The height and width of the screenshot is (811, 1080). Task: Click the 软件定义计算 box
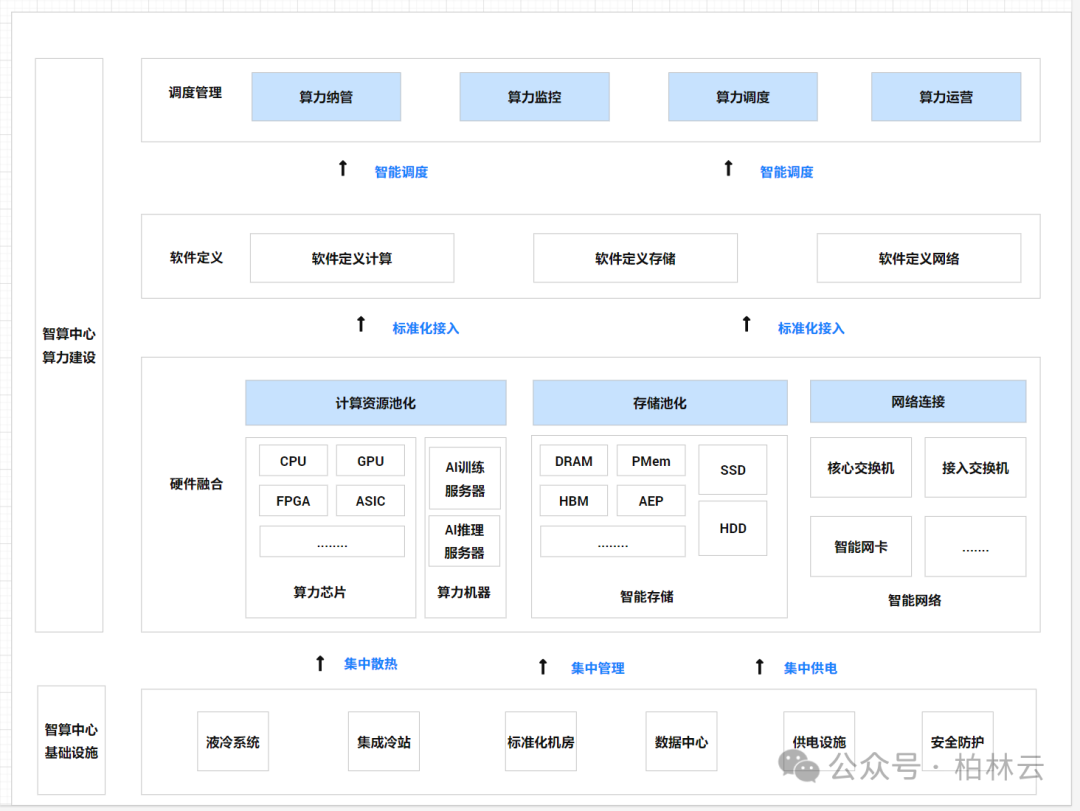point(351,258)
